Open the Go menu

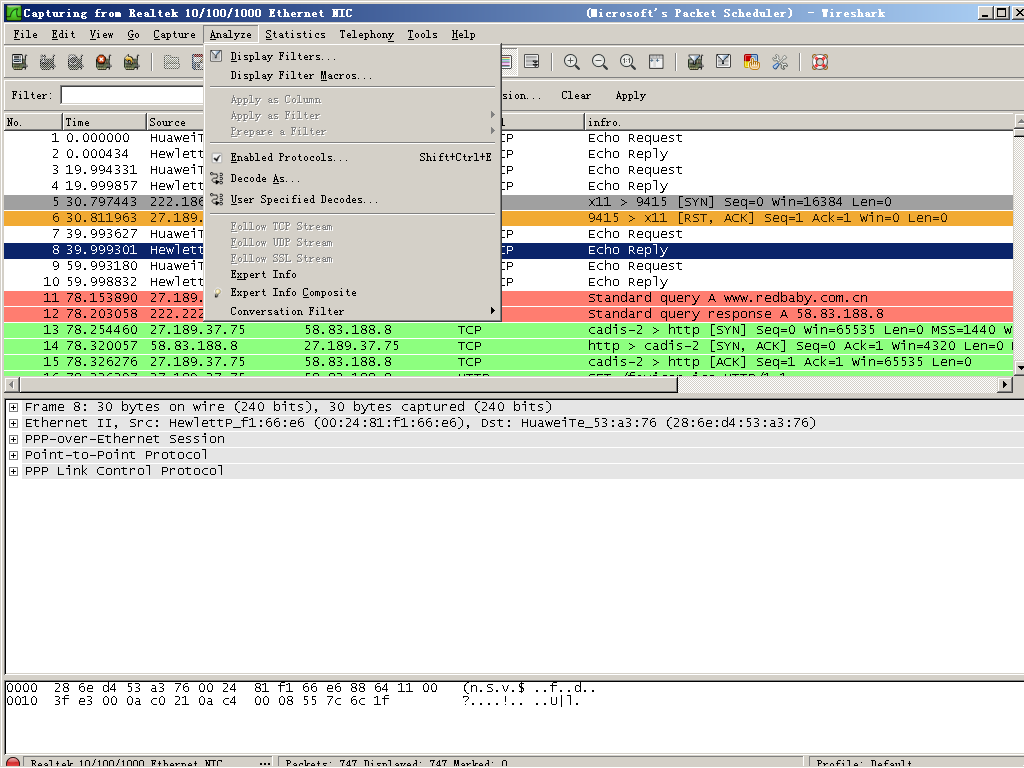tap(133, 35)
